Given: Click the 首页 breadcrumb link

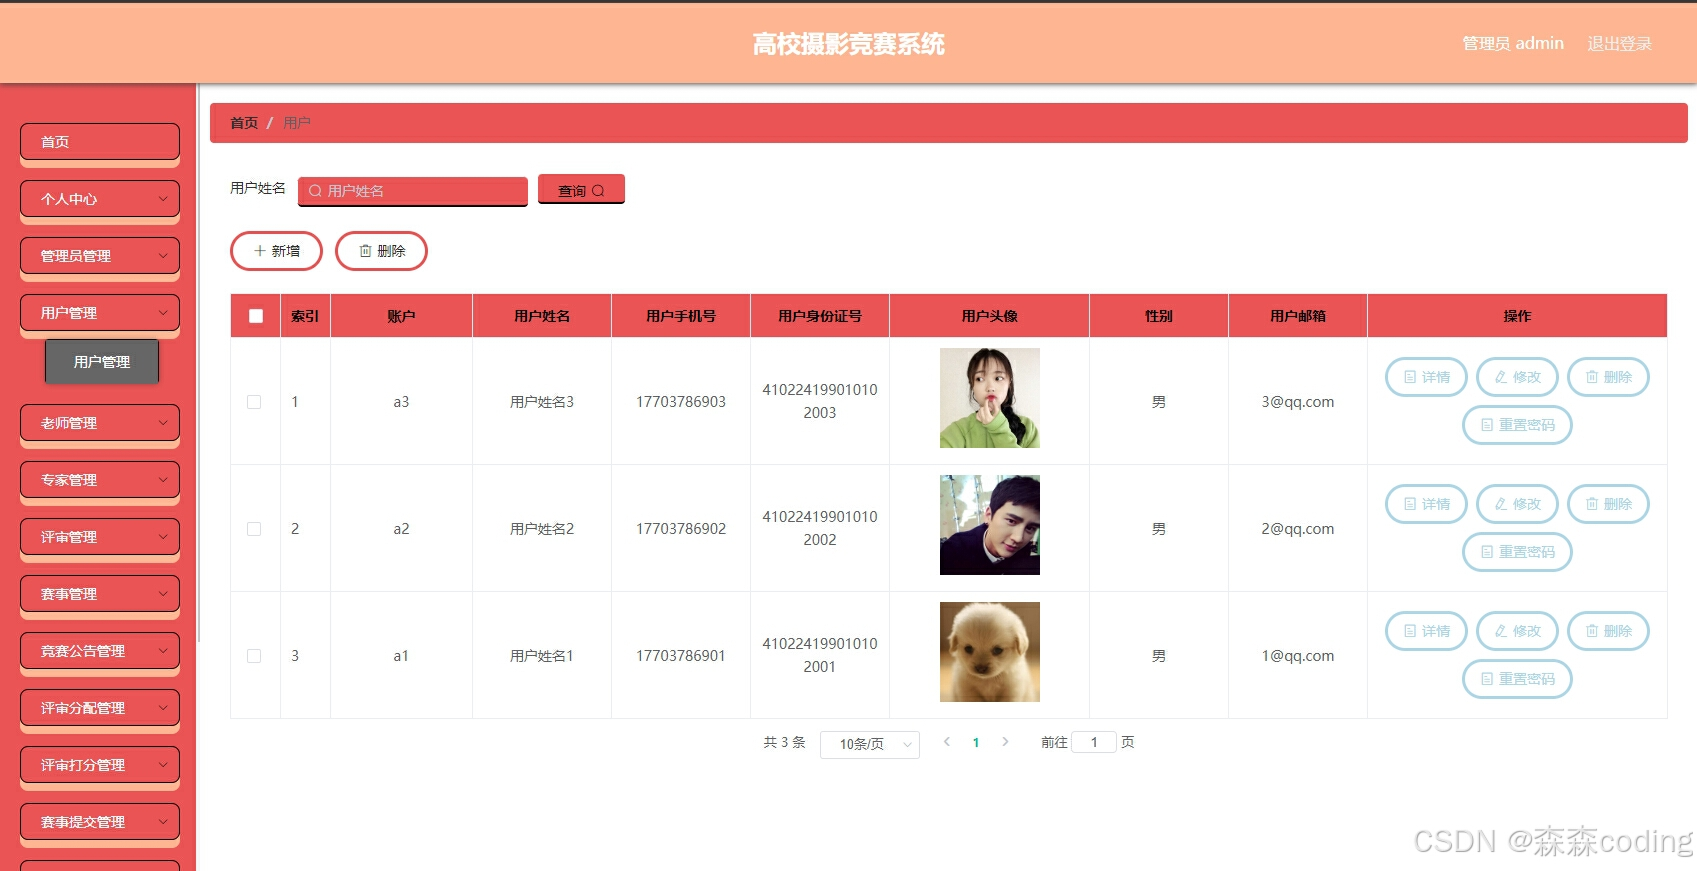Looking at the screenshot, I should tap(244, 123).
